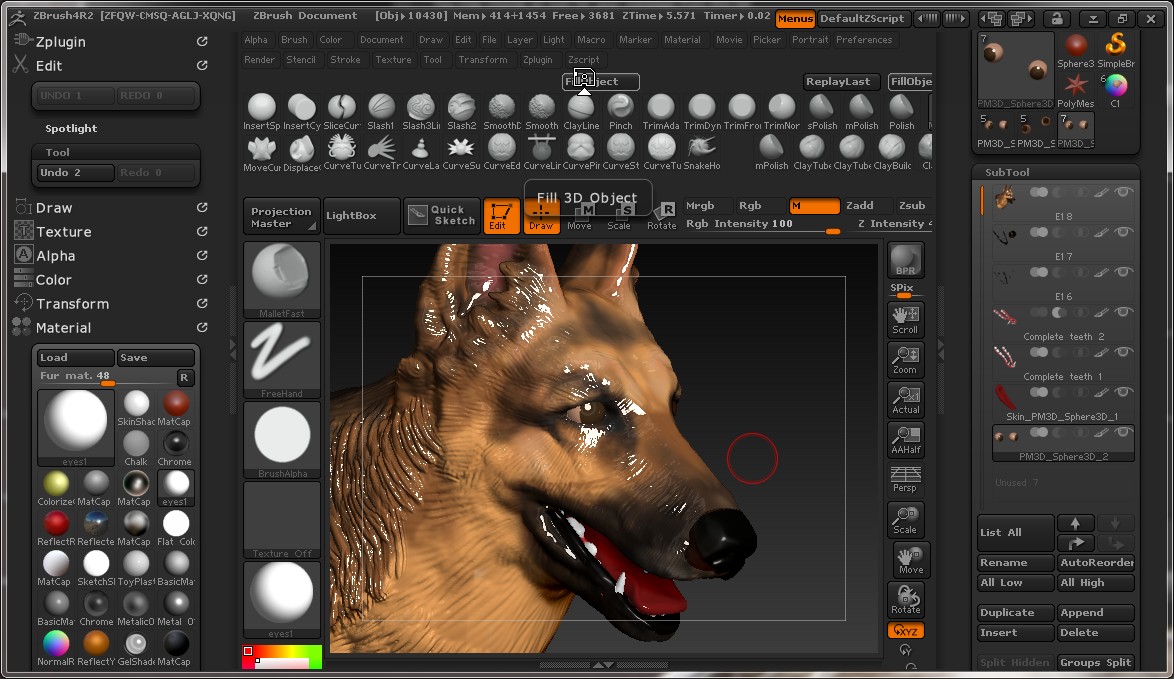1174x679 pixels.
Task: Select the ClayBuildup brush
Action: 892,153
